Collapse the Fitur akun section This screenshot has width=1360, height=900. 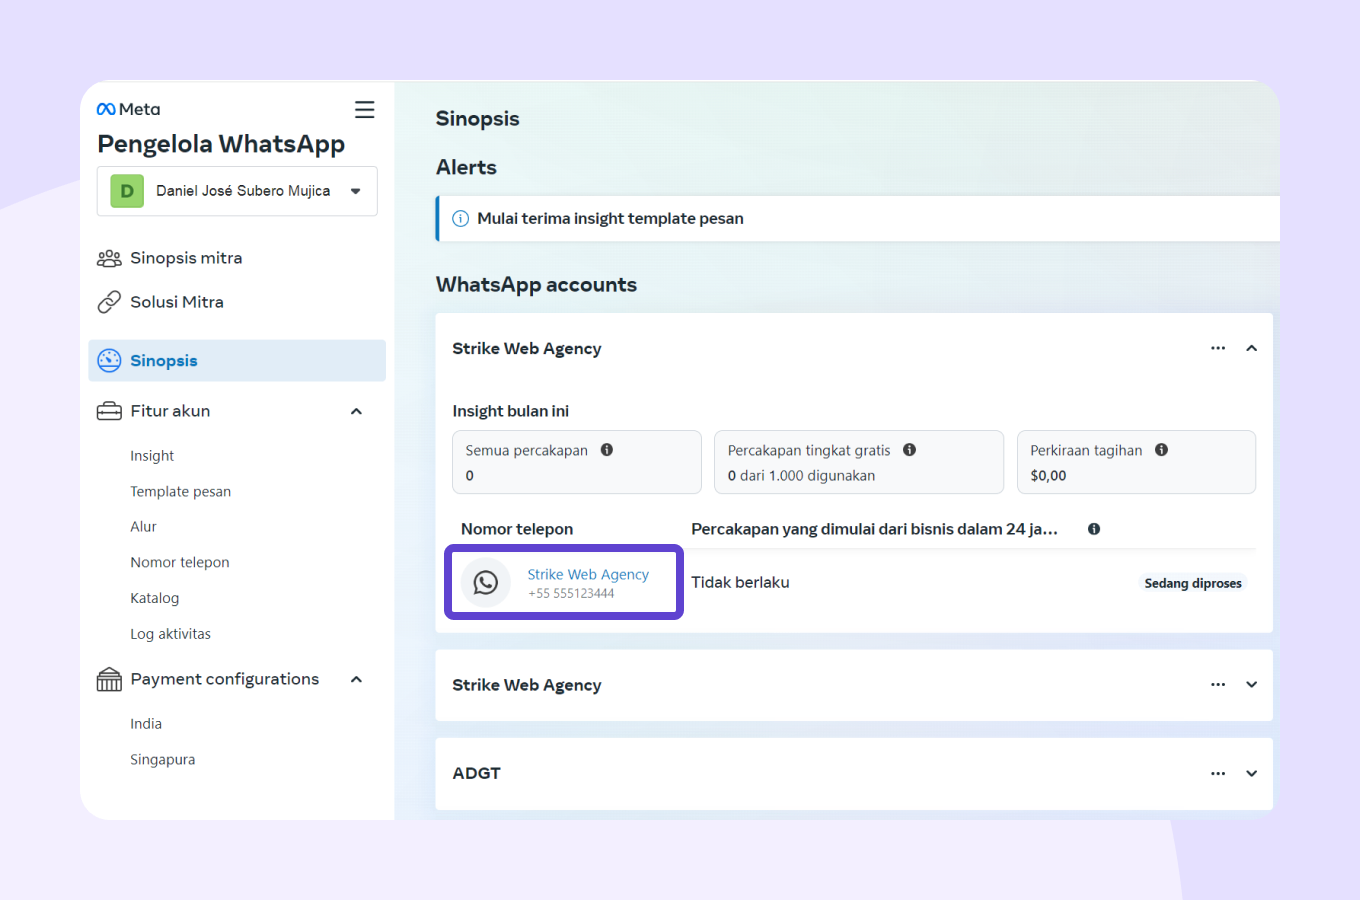pos(356,411)
